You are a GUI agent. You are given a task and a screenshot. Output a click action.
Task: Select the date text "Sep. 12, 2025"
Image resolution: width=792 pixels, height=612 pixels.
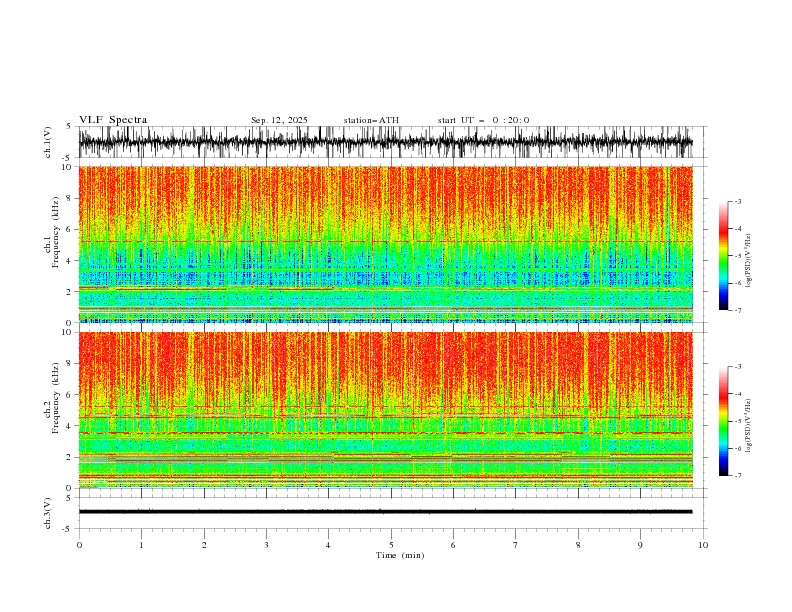coord(279,120)
